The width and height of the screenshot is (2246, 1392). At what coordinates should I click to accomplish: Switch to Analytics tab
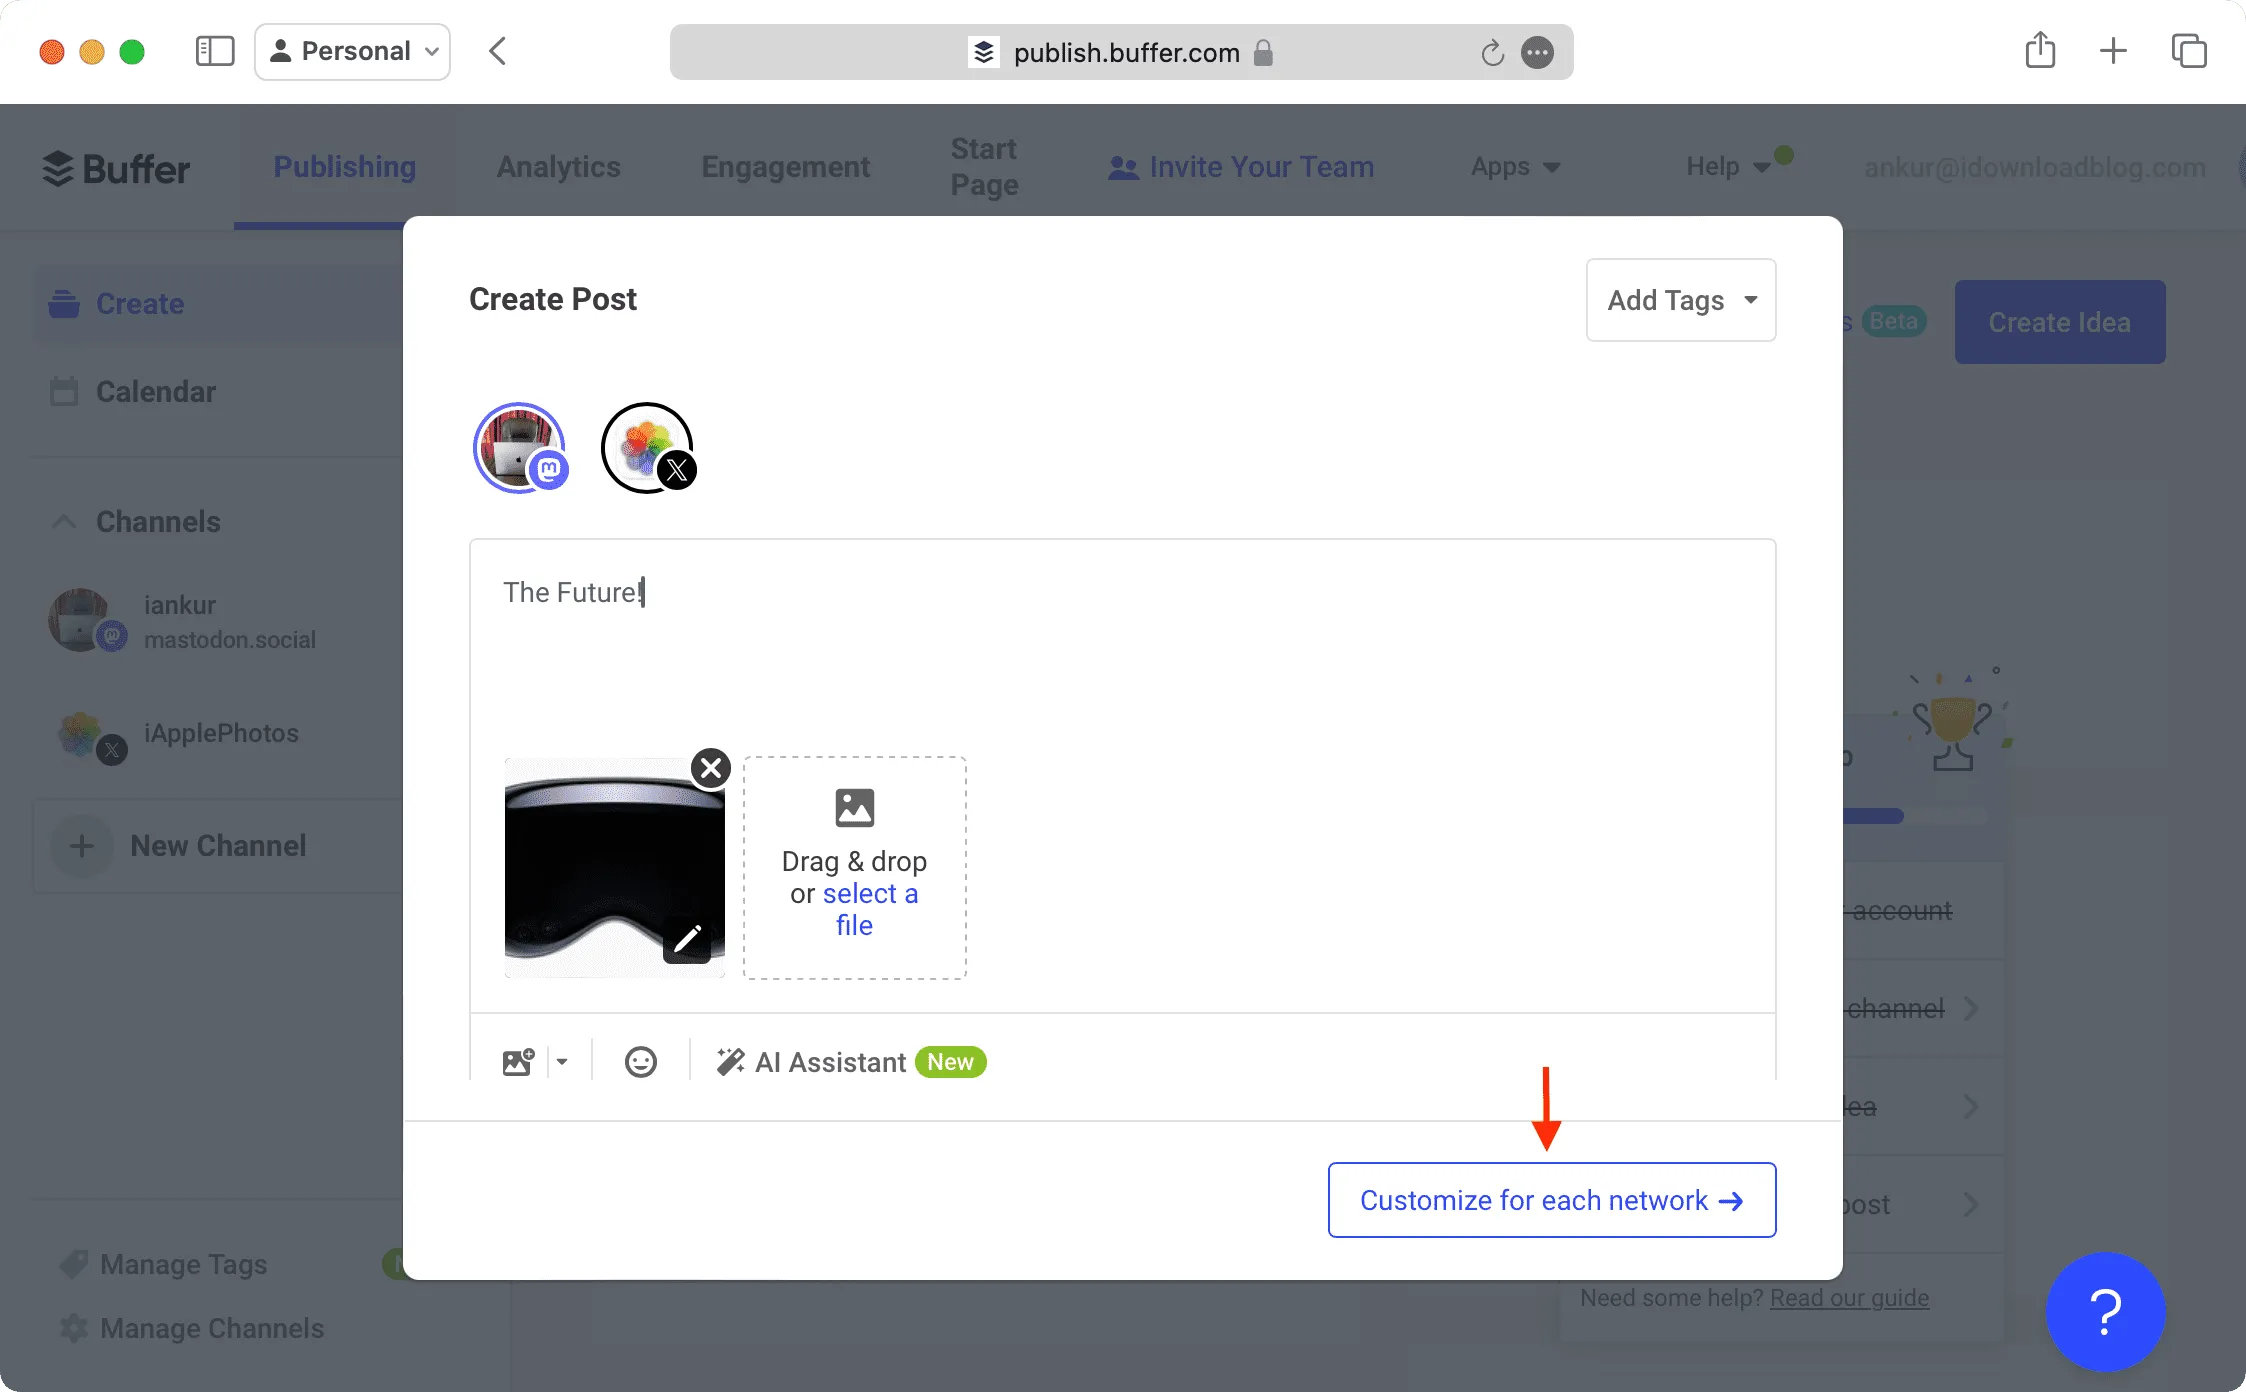click(558, 165)
